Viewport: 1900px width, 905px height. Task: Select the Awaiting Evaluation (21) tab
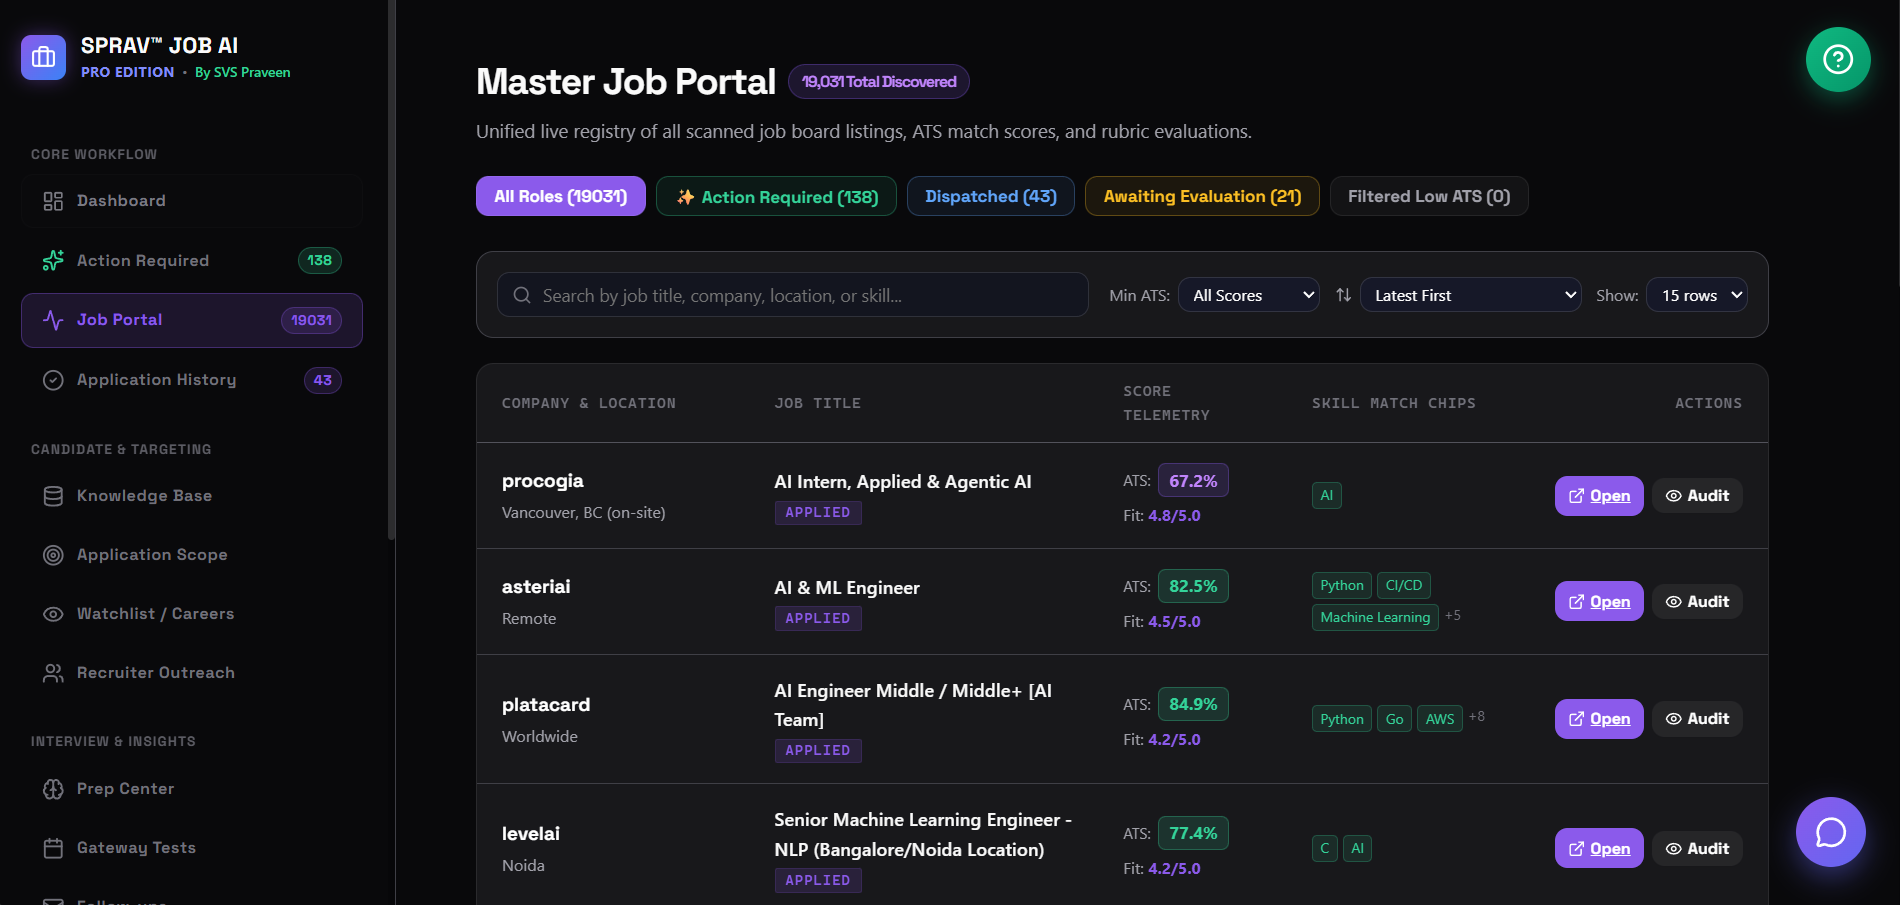tap(1202, 196)
